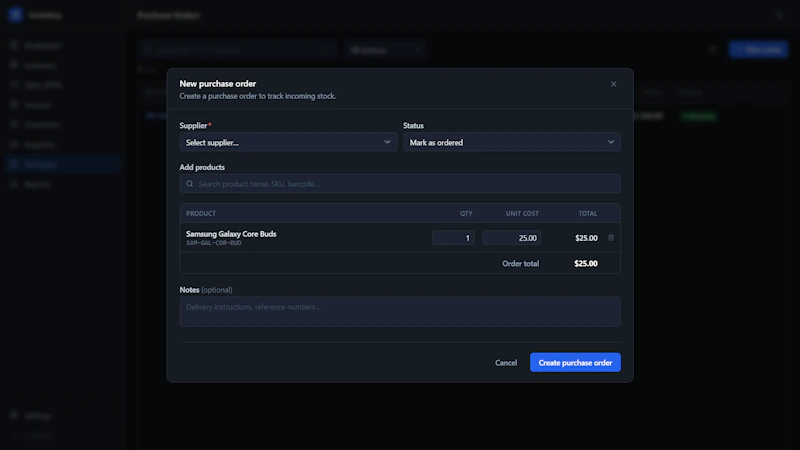
Task: Click the Notes text area
Action: pos(400,311)
